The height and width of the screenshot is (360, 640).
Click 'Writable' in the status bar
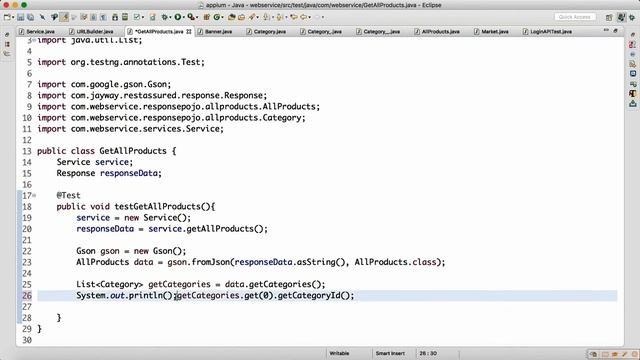pos(339,353)
